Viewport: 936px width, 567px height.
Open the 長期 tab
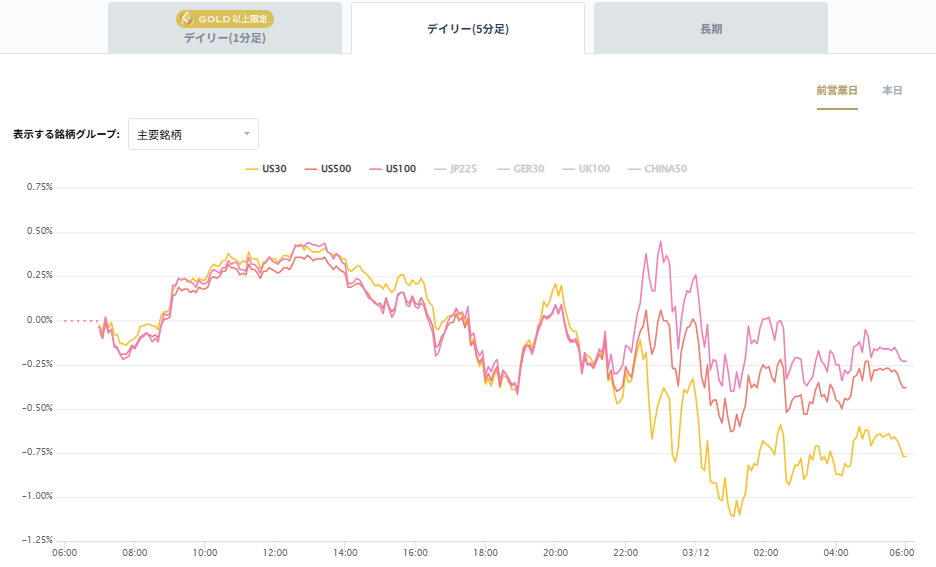coord(711,29)
